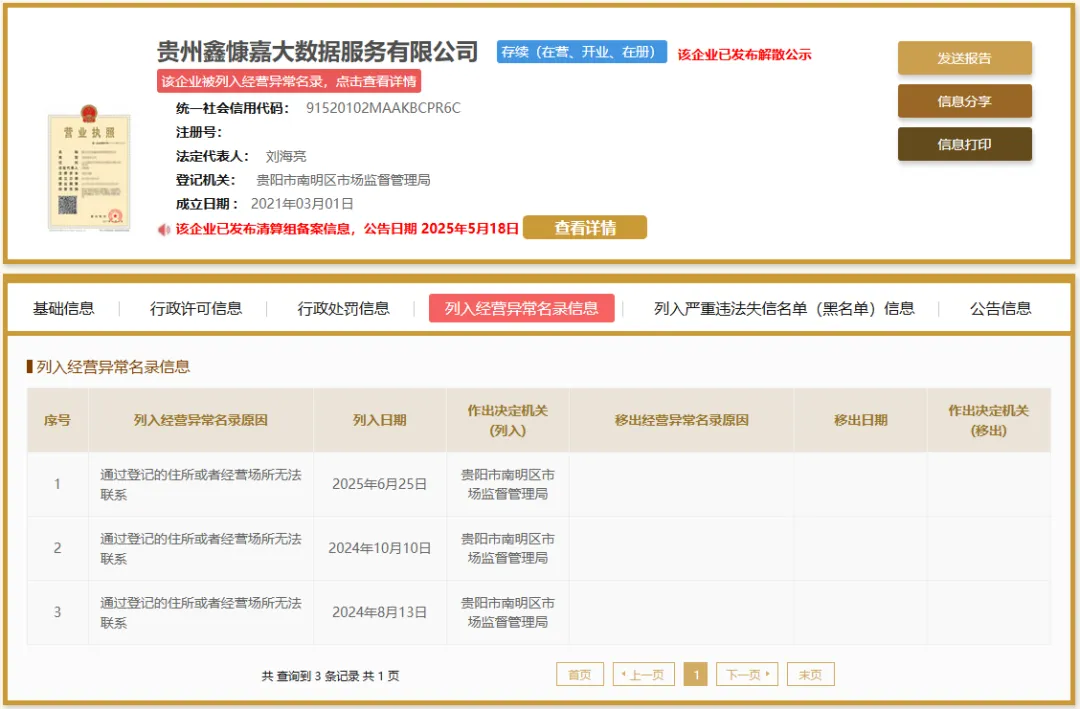Click the 信息分享 button
Viewport: 1080px width, 709px height.
point(964,101)
